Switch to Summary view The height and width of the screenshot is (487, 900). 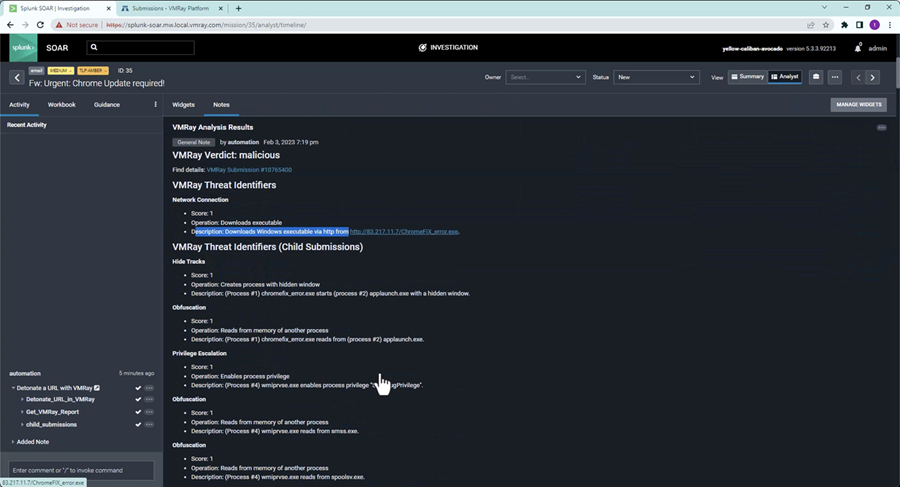coord(747,76)
